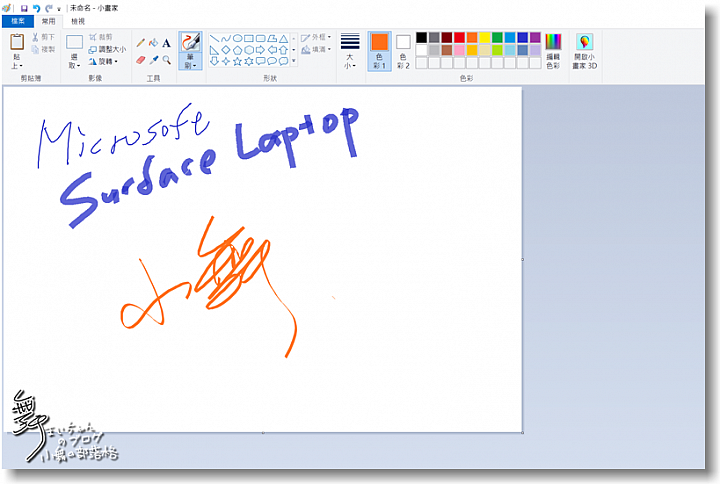This screenshot has width=720, height=484.
Task: Click the Select (選取) rectangle icon
Action: tap(74, 42)
